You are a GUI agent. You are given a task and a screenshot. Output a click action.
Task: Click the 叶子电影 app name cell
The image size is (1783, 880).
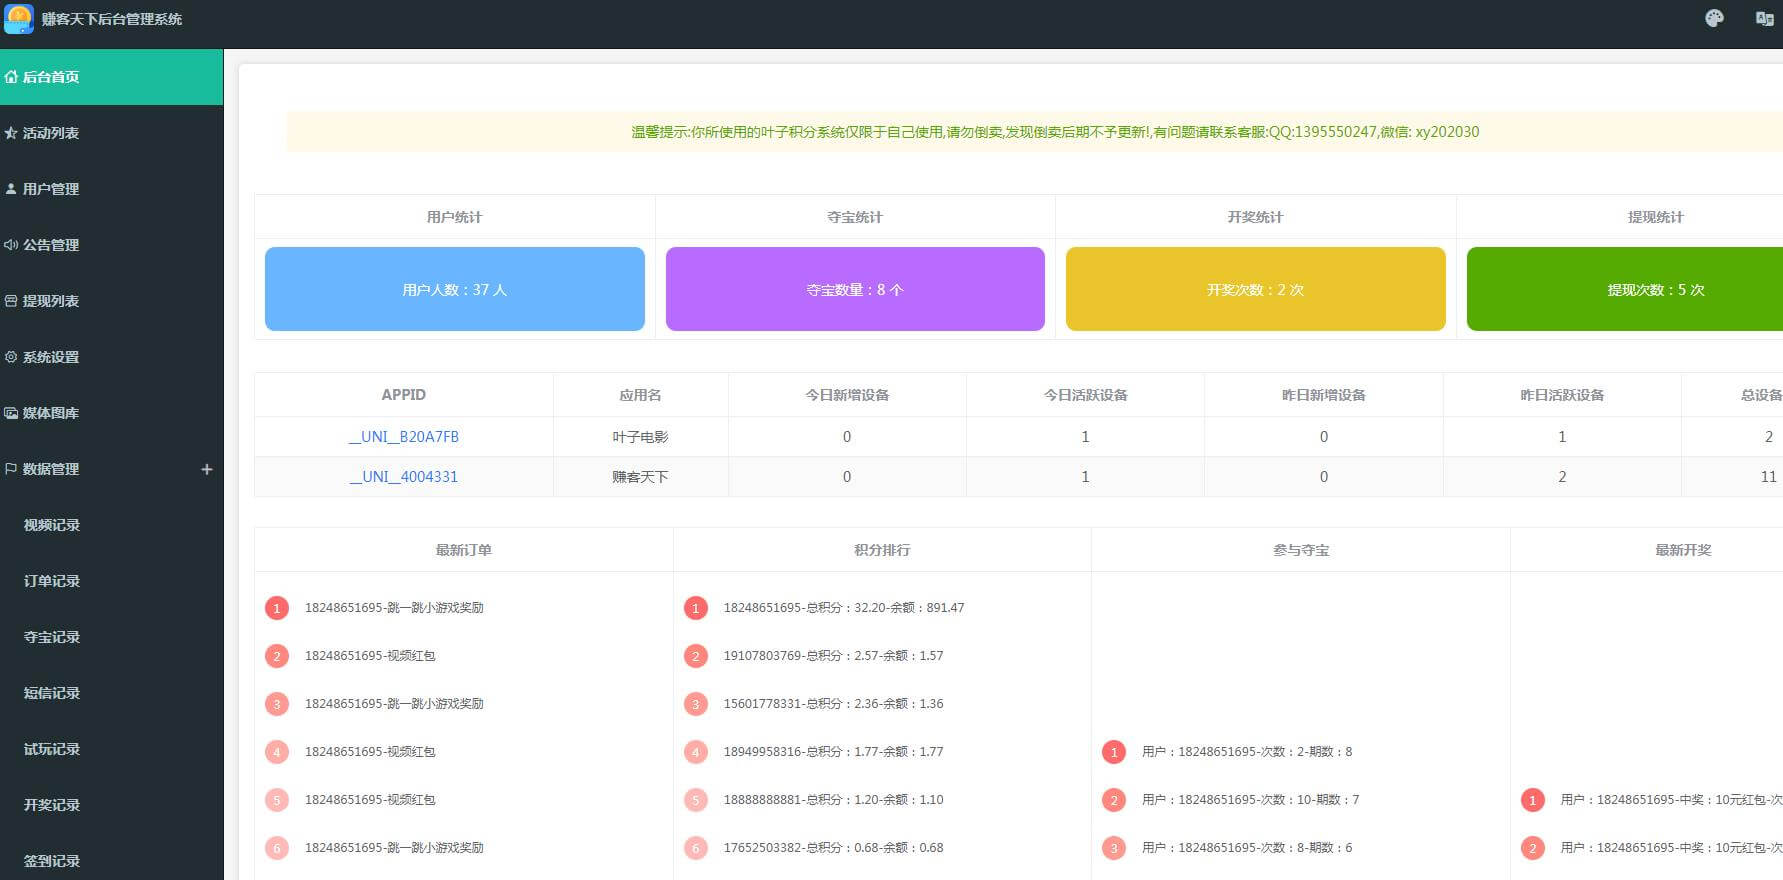coord(641,437)
